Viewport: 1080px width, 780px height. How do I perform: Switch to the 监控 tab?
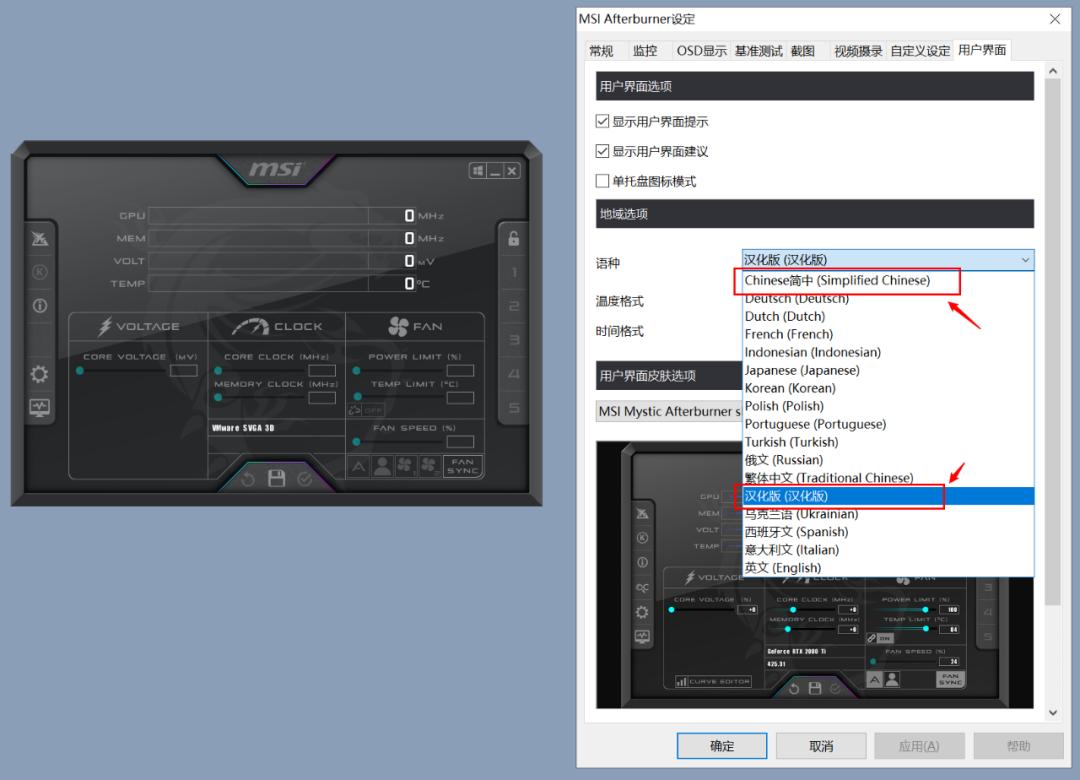point(645,50)
